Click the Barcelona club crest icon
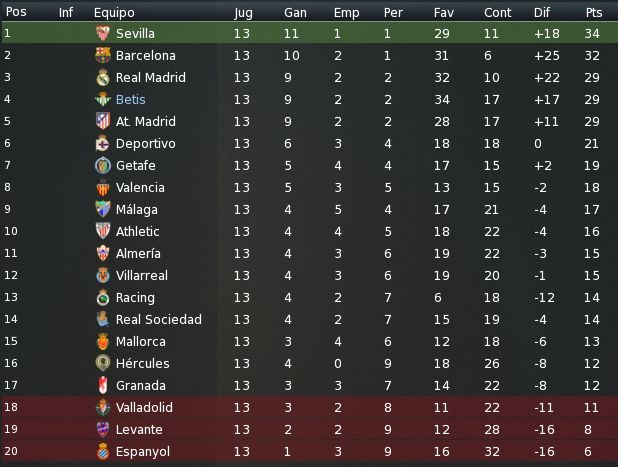 tap(103, 55)
